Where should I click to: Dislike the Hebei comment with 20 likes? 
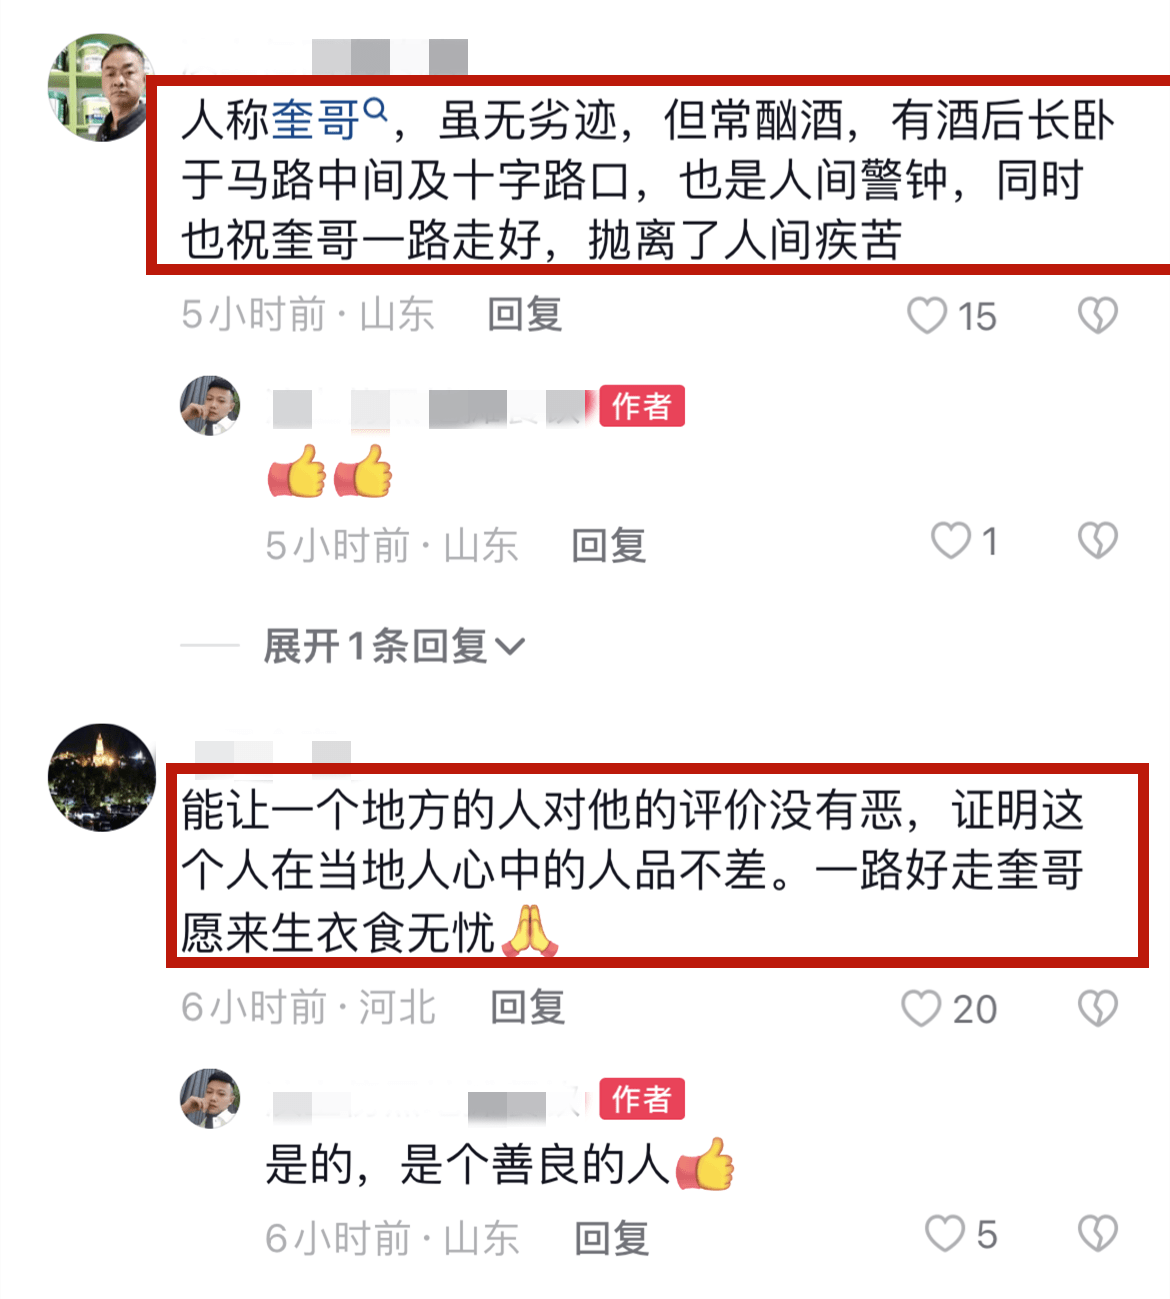pos(1097,1008)
